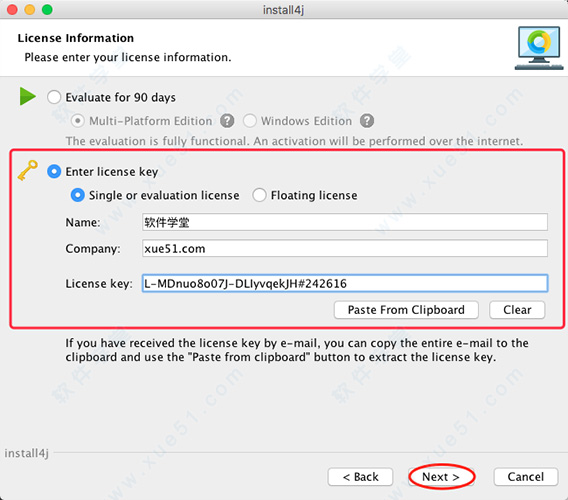Cancel the install4j setup wizard
The image size is (568, 500).
coord(526,477)
